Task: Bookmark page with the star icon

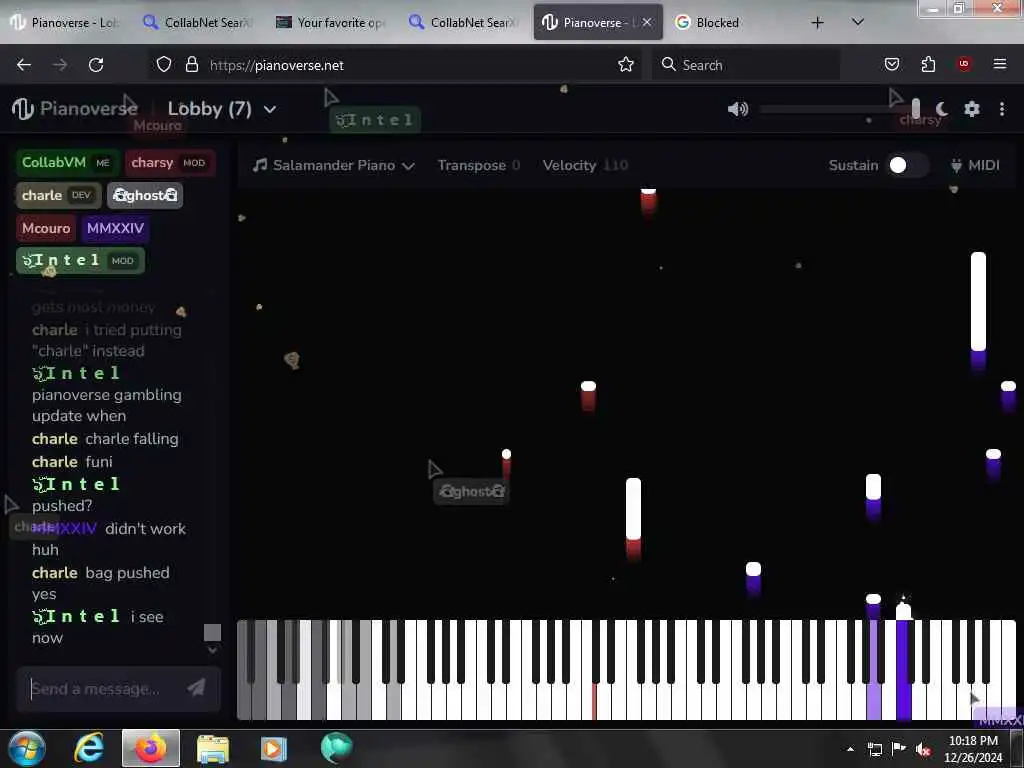Action: (626, 65)
